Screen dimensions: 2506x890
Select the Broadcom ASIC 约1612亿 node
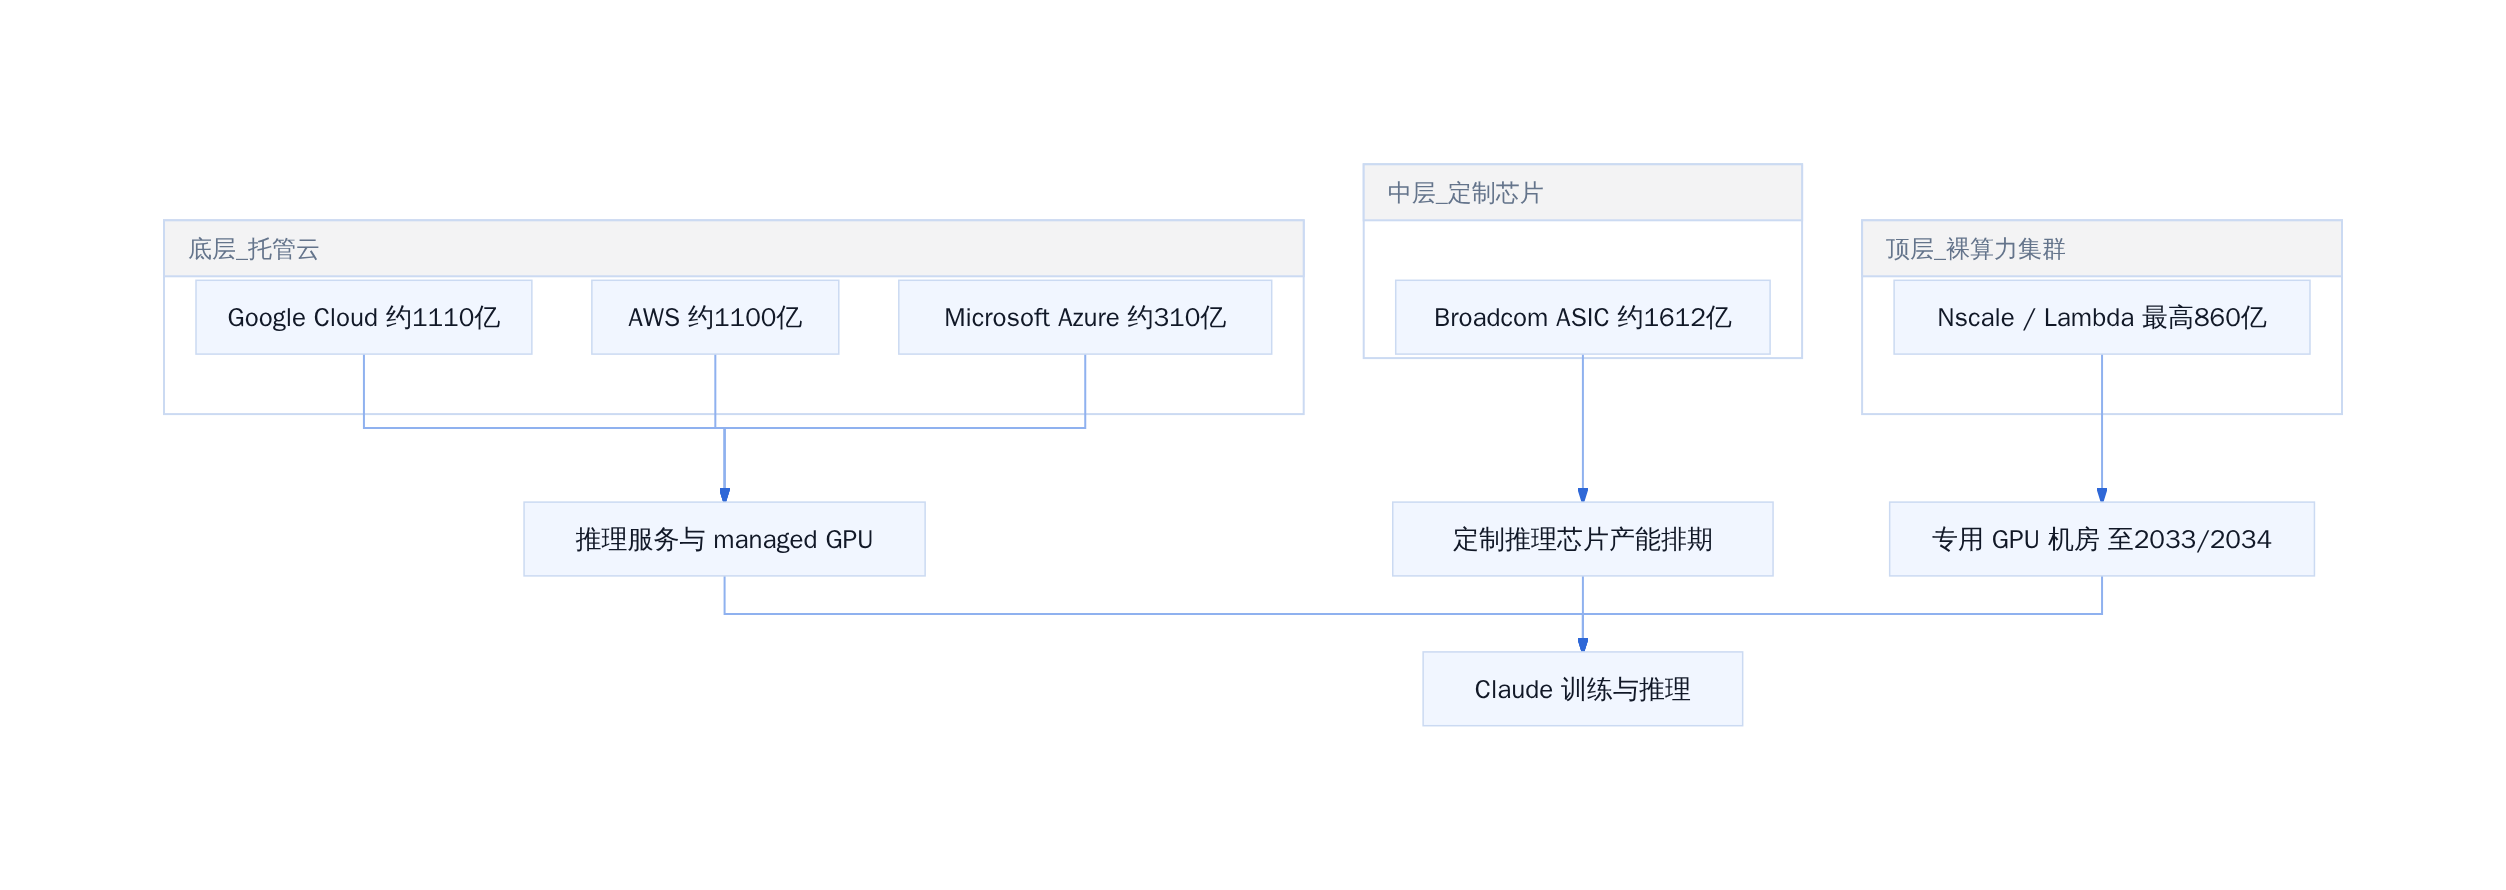coord(1583,317)
